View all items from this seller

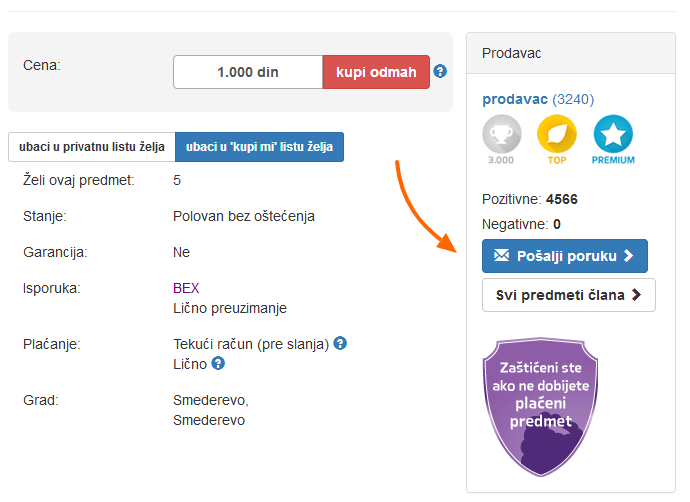tap(569, 295)
